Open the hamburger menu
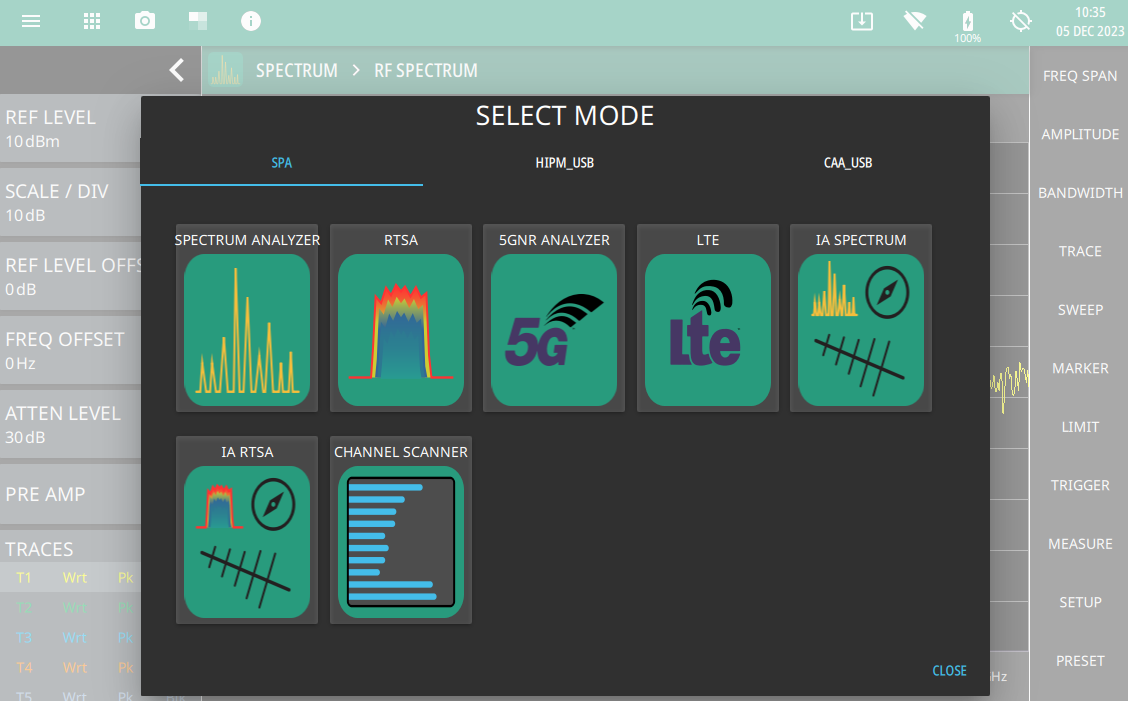The width and height of the screenshot is (1128, 701). tap(31, 21)
